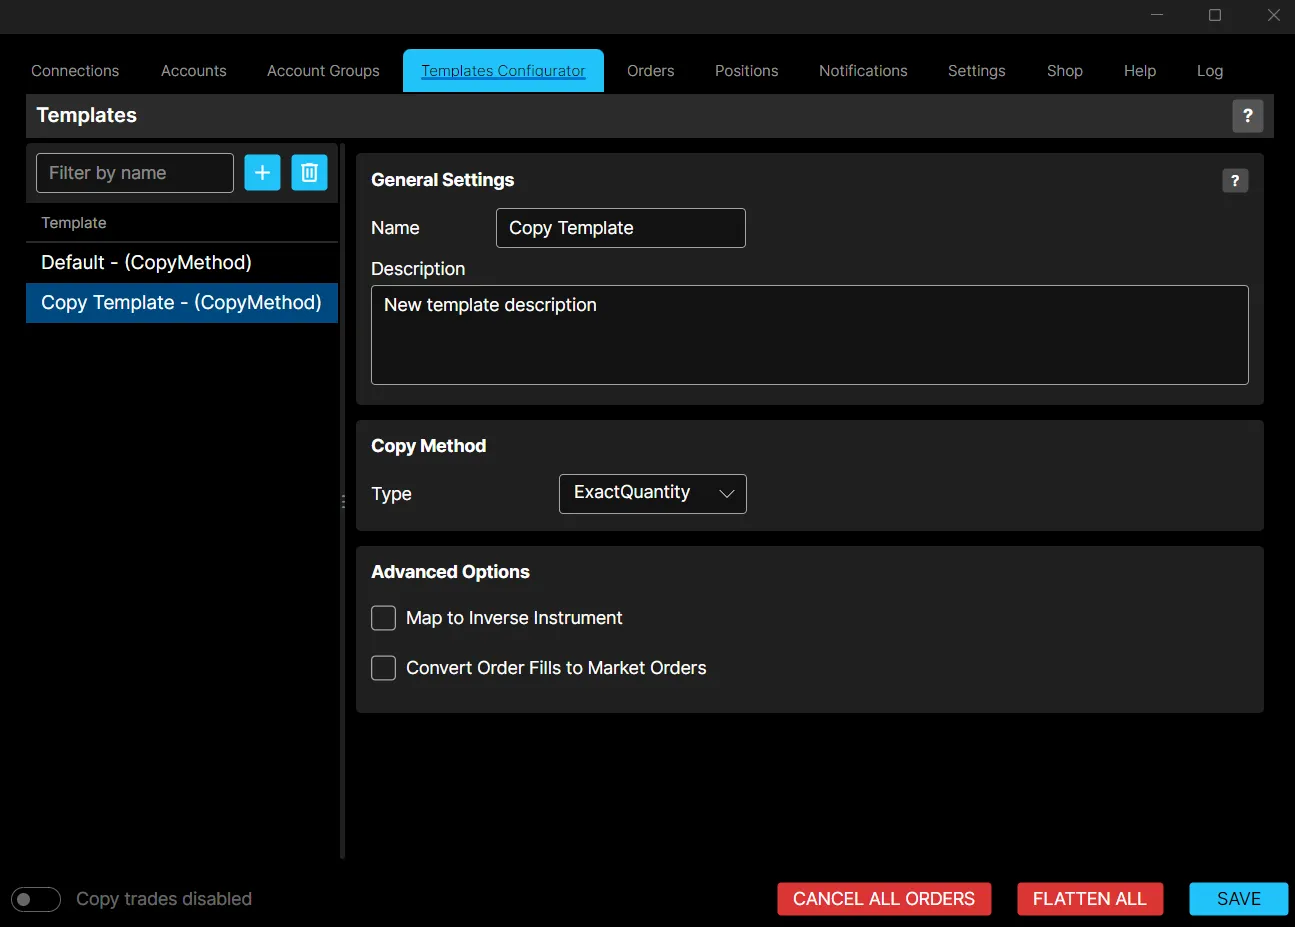This screenshot has height=927, width=1295.
Task: Open the Shop tab
Action: [x=1065, y=71]
